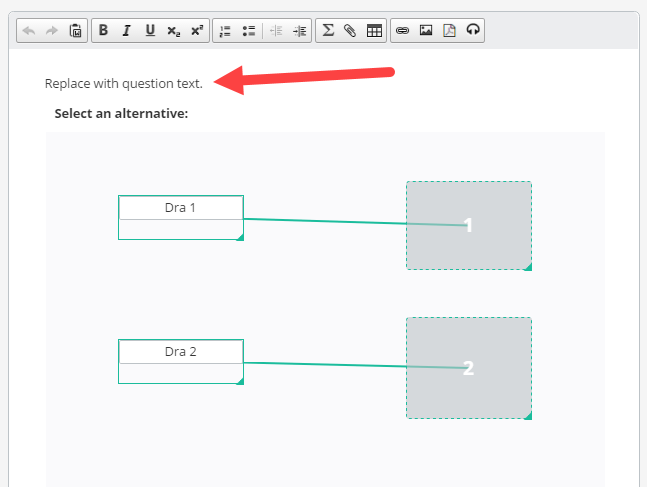Insert audio with headphones icon
647x487 pixels.
473,30
